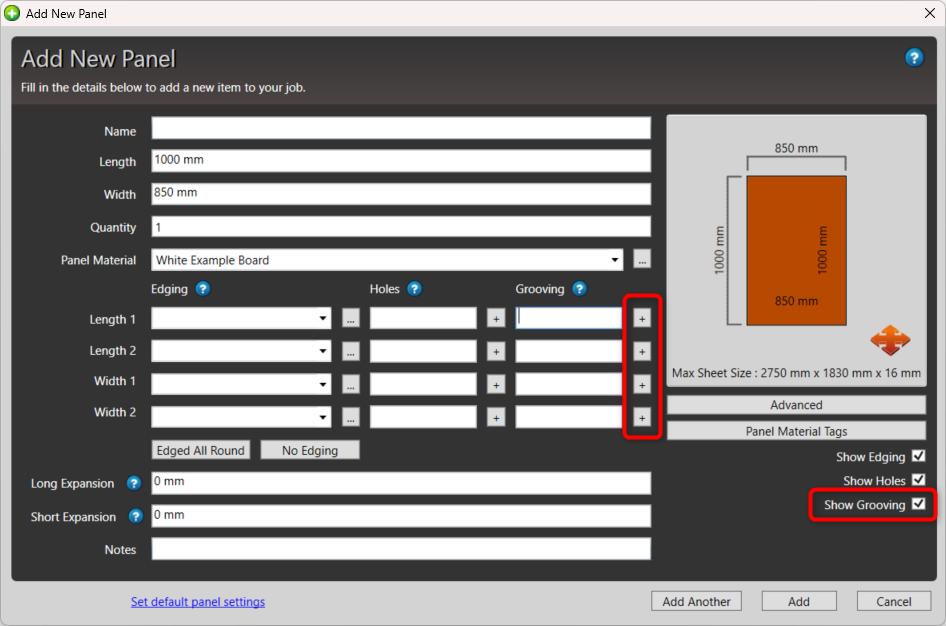Viewport: 946px width, 626px height.
Task: Open the Length 2 edging dropdown
Action: [241, 352]
